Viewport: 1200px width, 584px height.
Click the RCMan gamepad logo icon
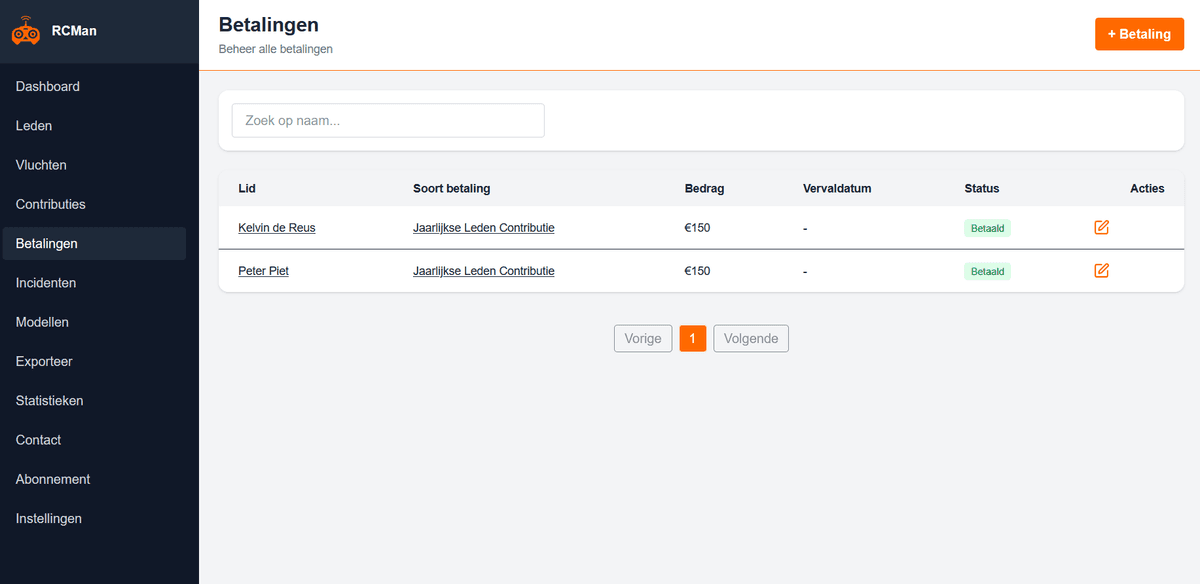[26, 30]
